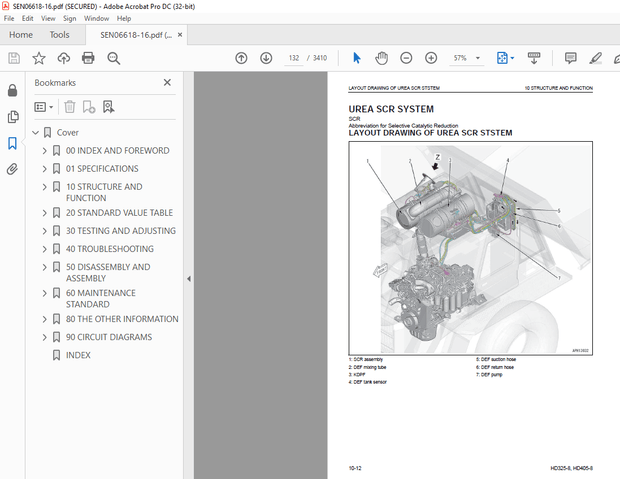Collapse the navigation pane with arrow handle
620x479 pixels.
(189, 279)
